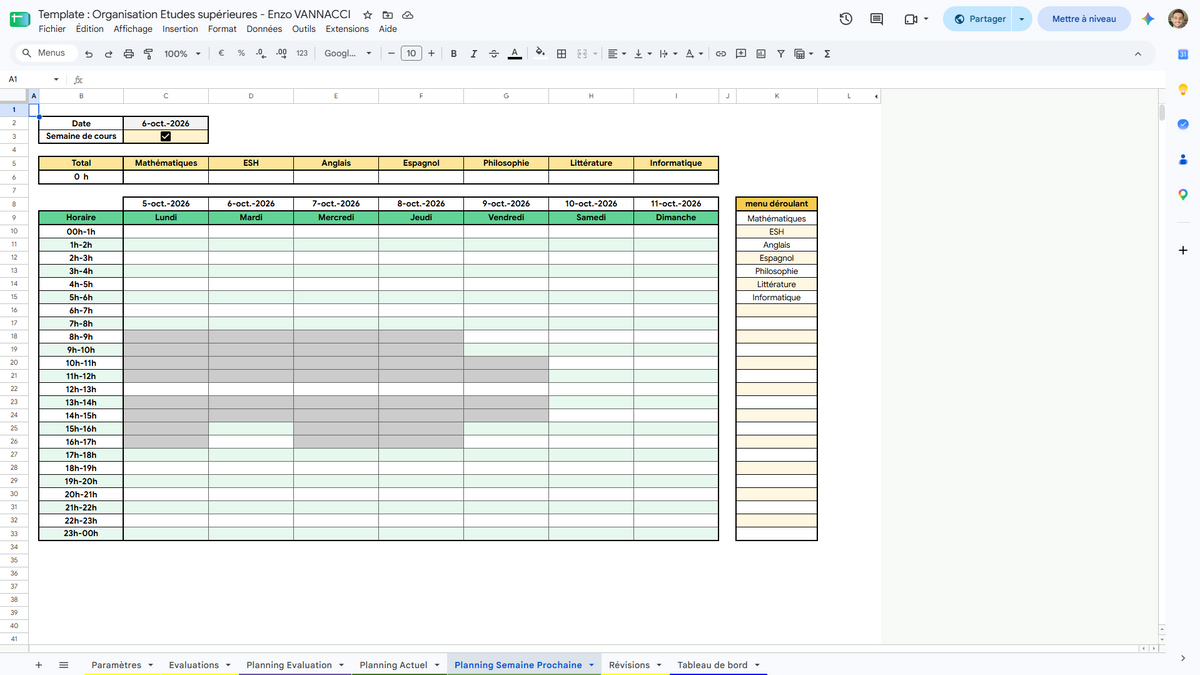Viewport: 1200px width, 675px height.
Task: Apply percent number format
Action: point(241,54)
